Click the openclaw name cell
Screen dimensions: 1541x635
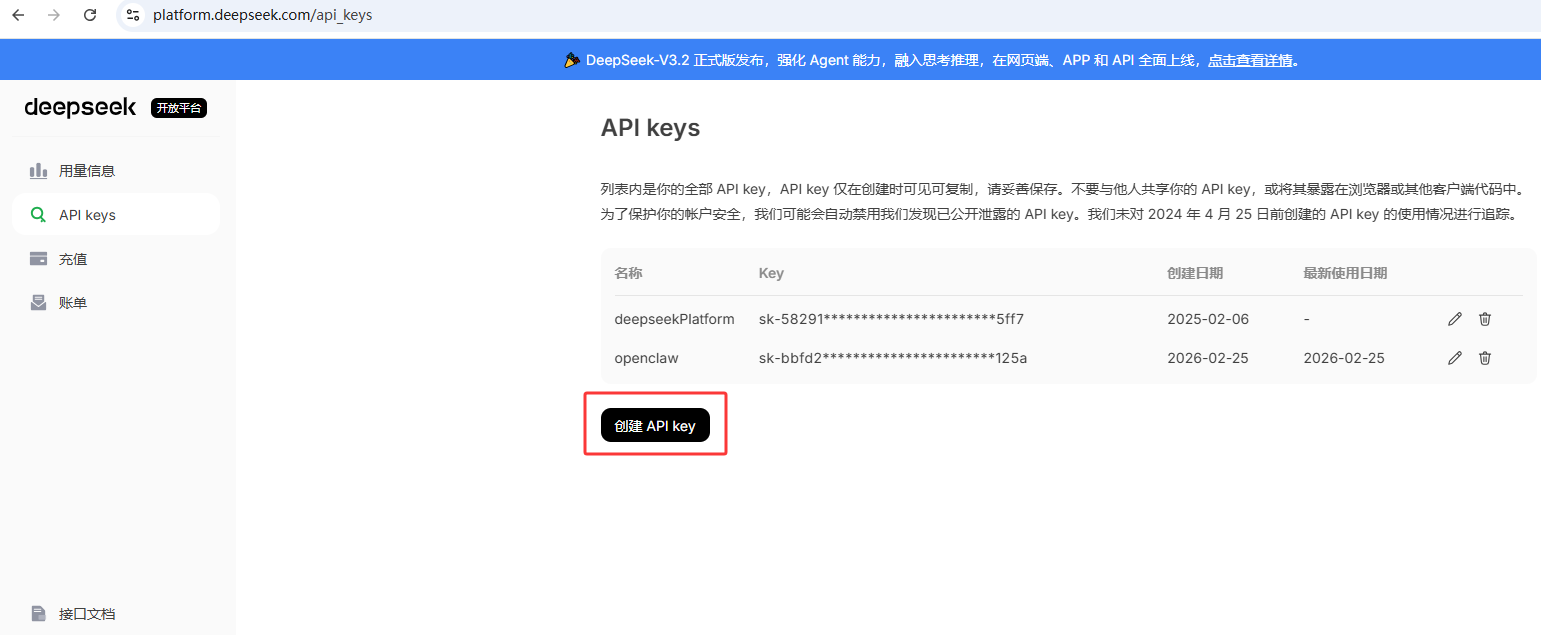(646, 358)
